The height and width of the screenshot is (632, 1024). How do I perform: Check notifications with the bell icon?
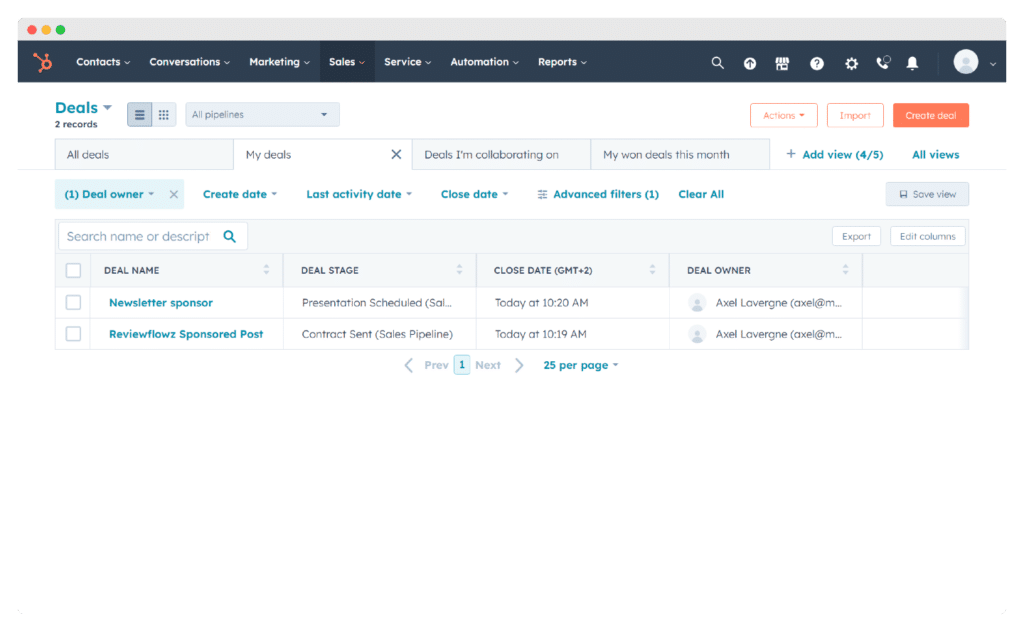(x=912, y=62)
